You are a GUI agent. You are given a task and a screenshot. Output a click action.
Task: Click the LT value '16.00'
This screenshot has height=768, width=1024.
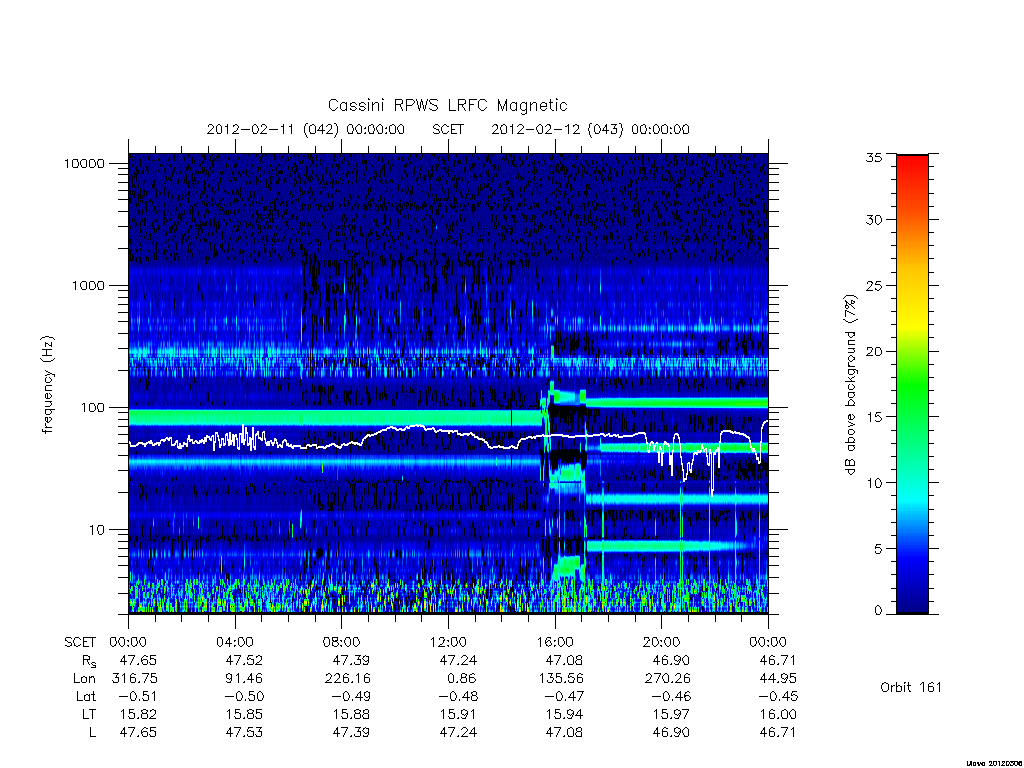tap(778, 714)
